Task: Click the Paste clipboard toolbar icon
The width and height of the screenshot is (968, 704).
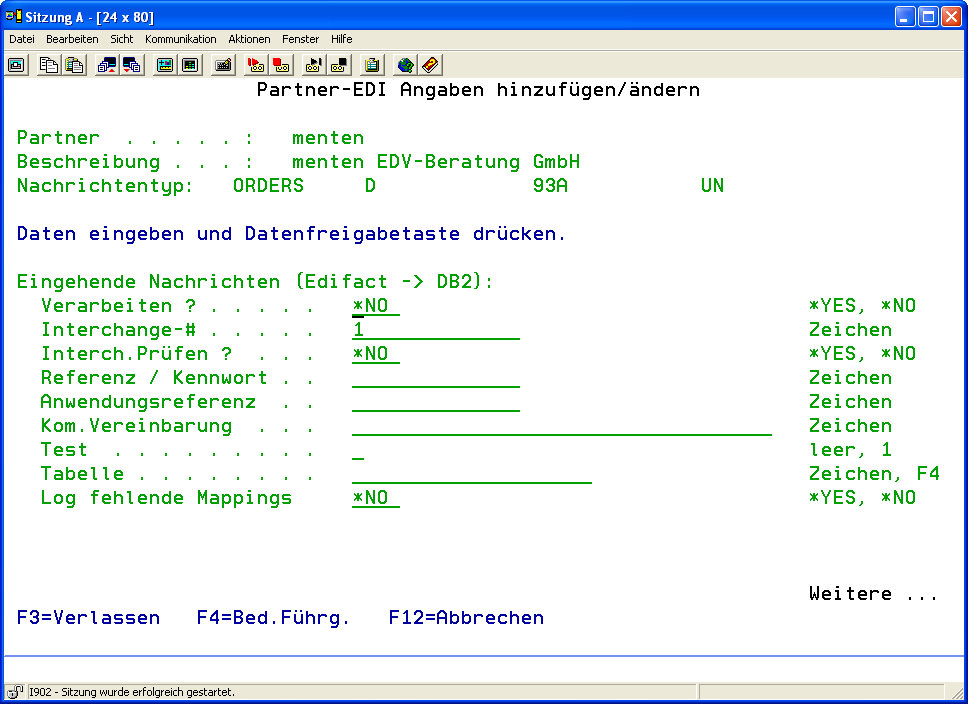Action: click(x=74, y=65)
